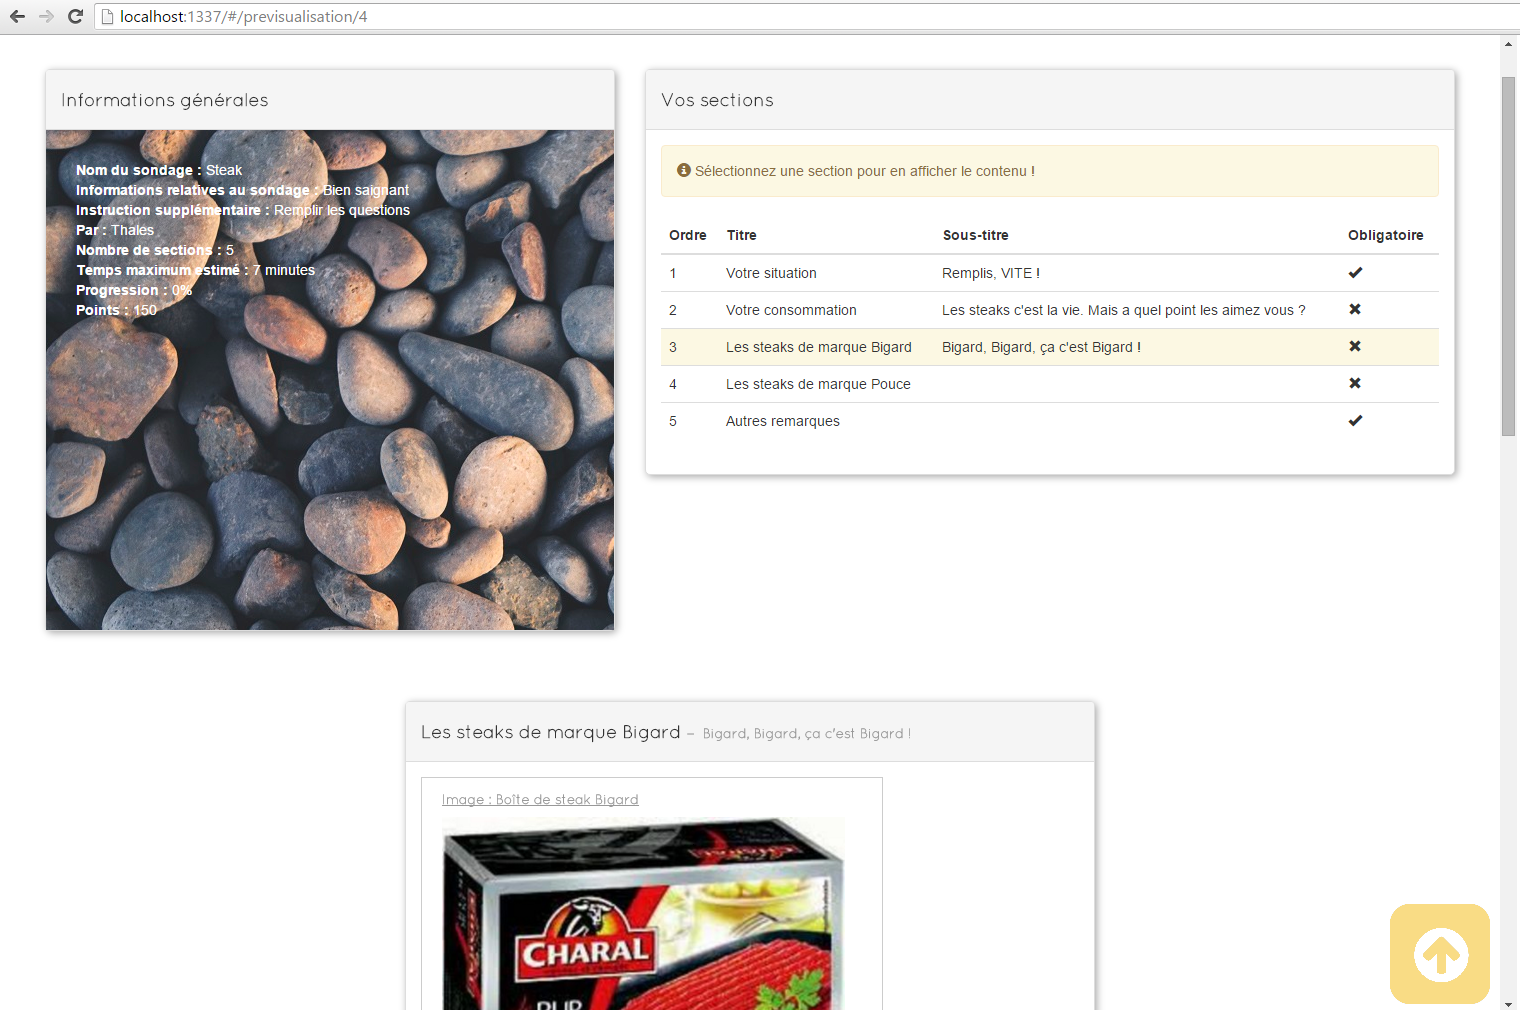
Task: Click the cross for Bigard steaks row
Action: 1355,346
